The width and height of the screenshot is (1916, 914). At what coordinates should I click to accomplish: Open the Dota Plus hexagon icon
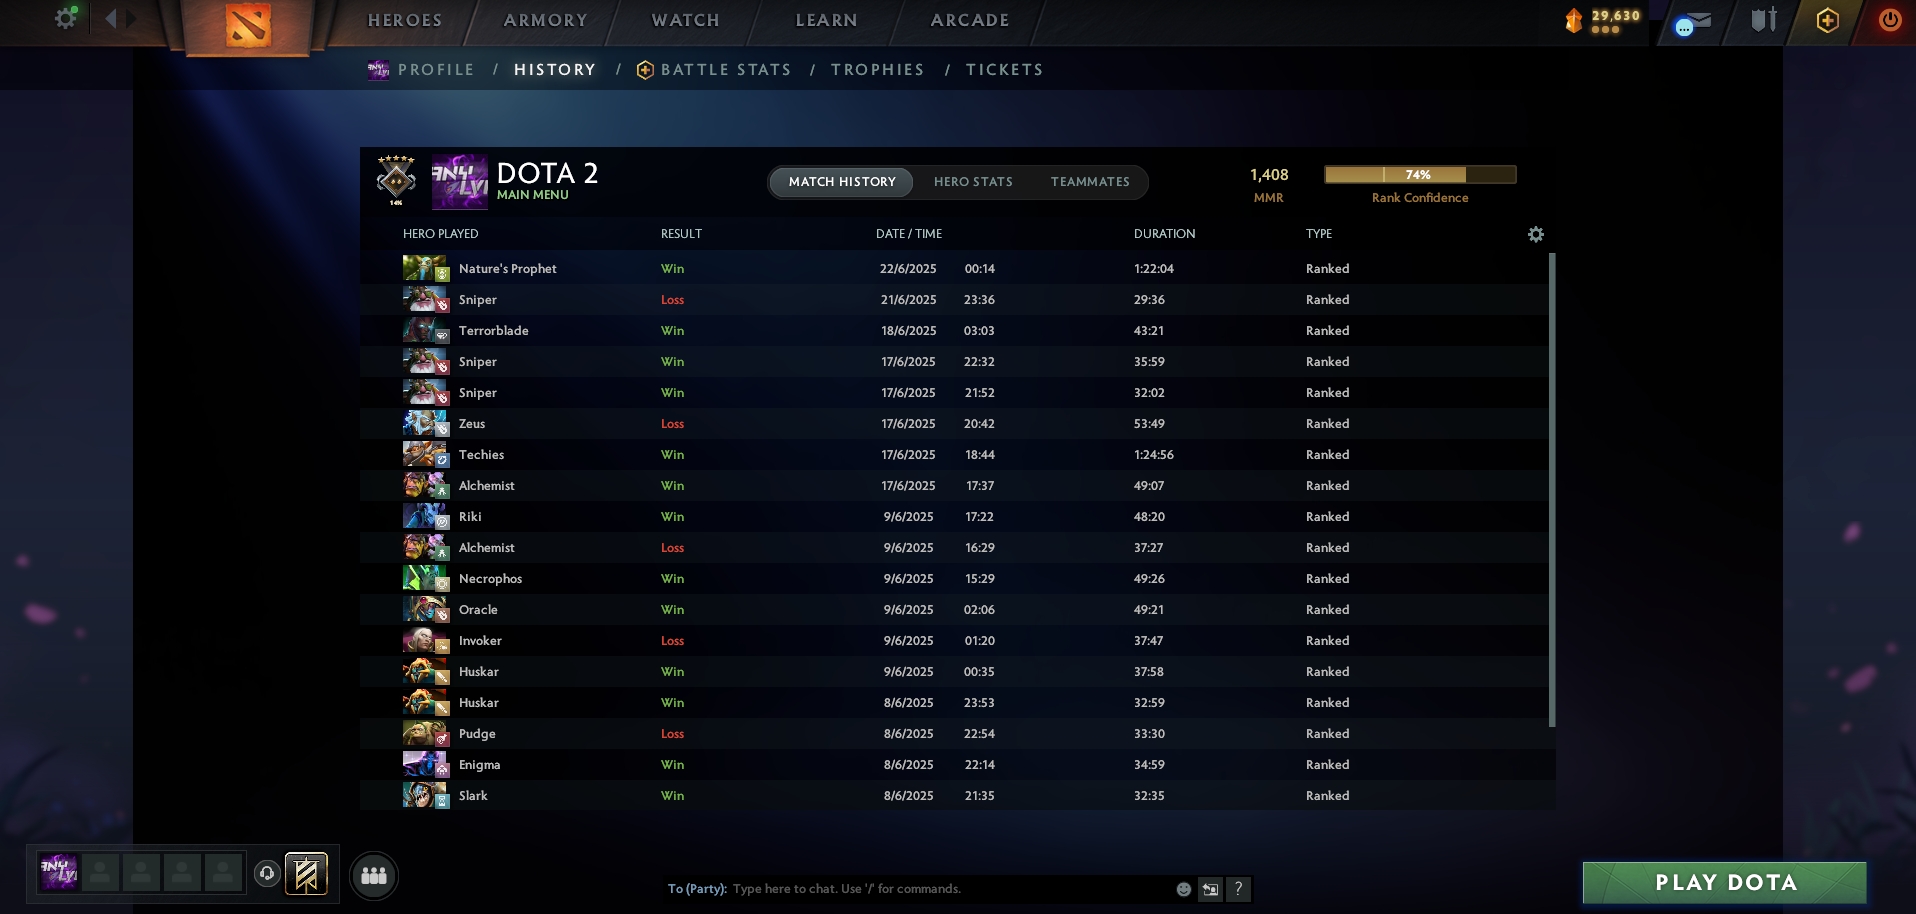tap(1827, 21)
